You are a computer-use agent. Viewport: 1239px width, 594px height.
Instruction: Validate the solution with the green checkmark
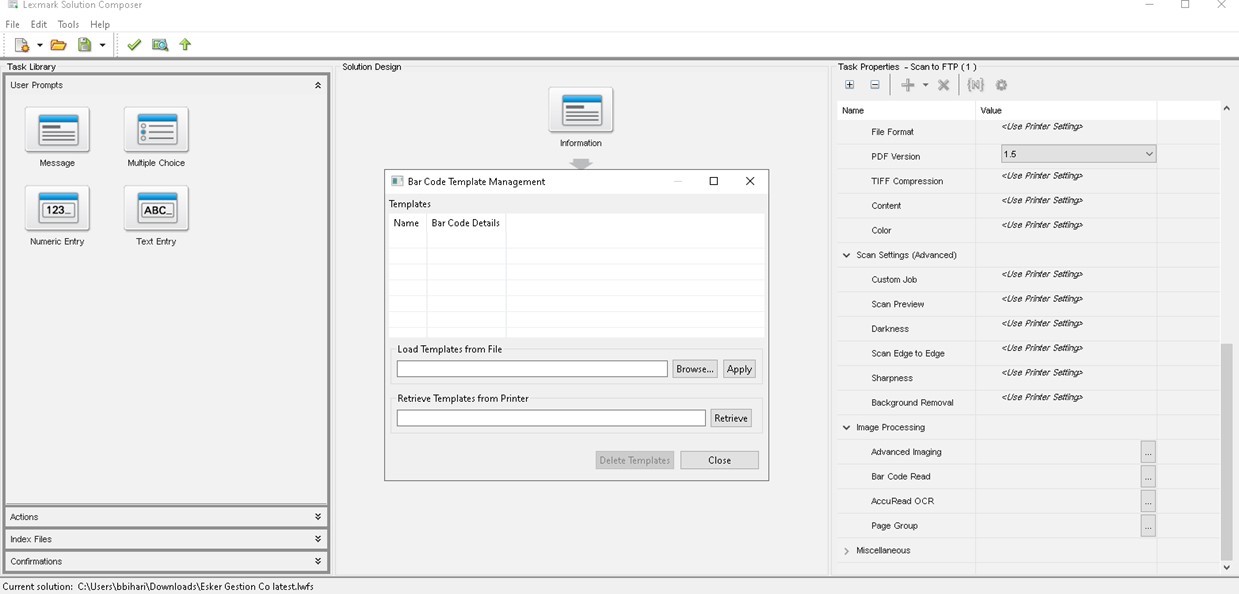tap(134, 45)
